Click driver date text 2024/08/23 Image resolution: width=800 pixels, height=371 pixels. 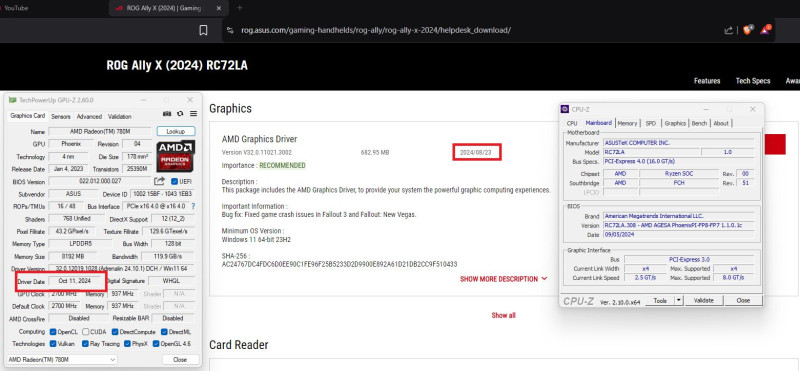pos(477,152)
